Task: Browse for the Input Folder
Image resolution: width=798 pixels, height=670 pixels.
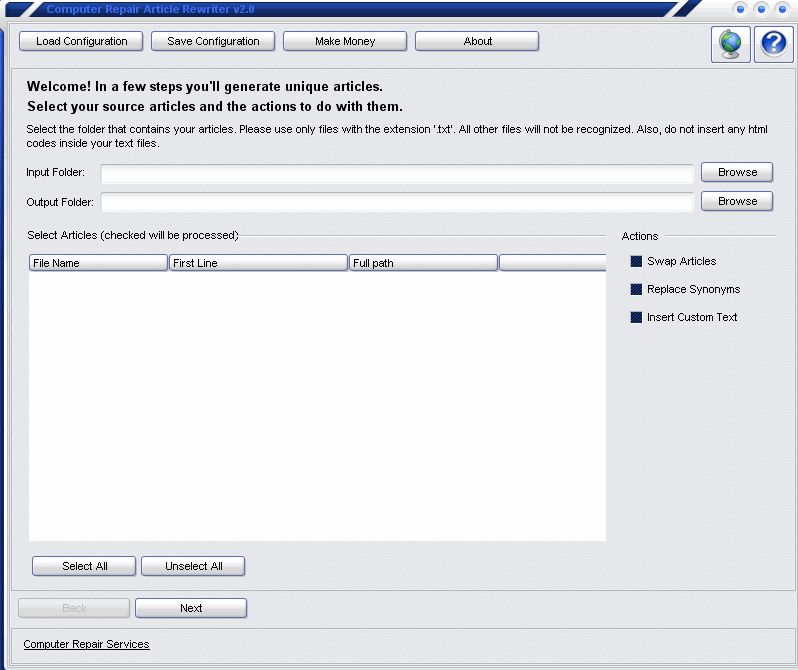Action: click(737, 172)
